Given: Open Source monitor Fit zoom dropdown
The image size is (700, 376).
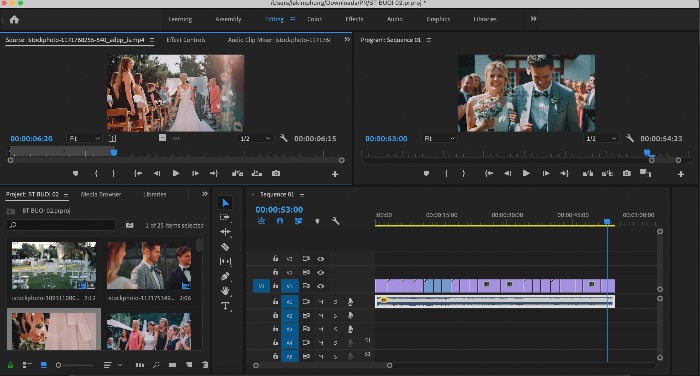Looking at the screenshot, I should click(84, 138).
